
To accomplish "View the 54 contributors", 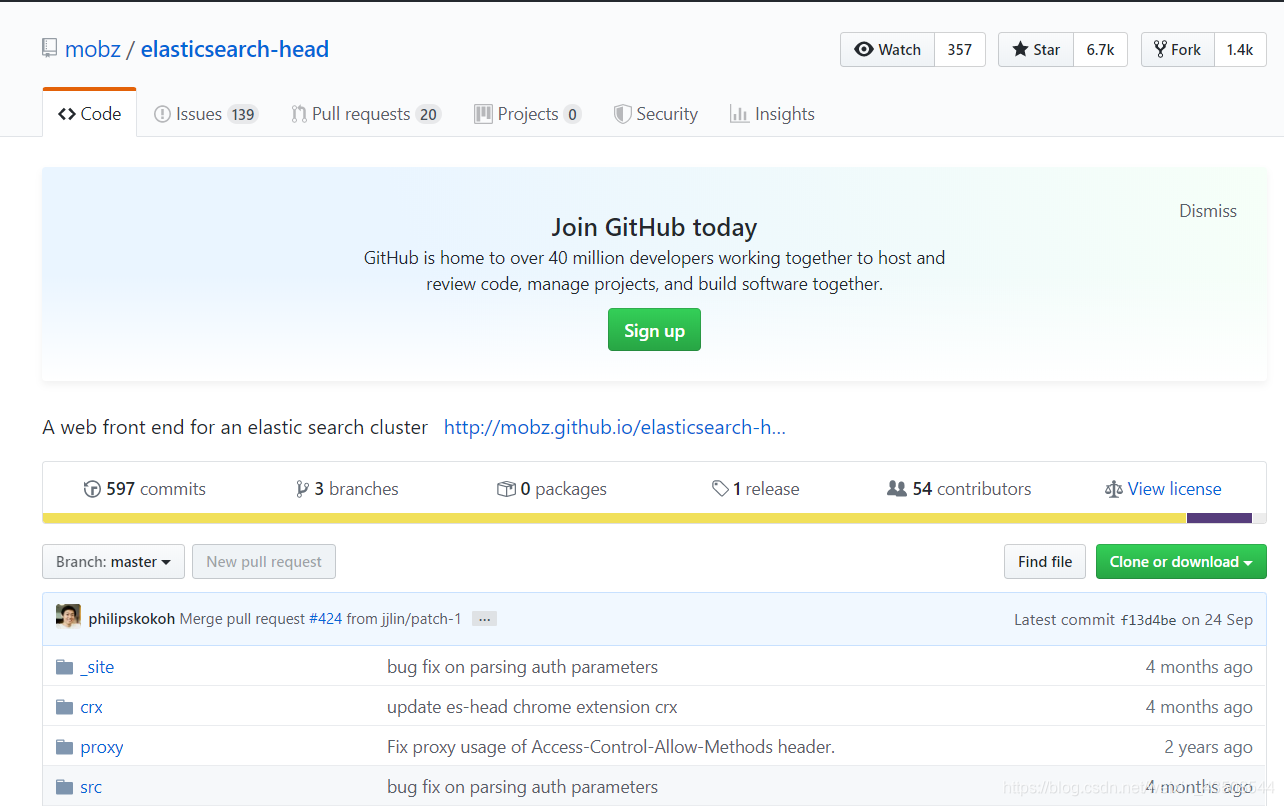I will (959, 489).
